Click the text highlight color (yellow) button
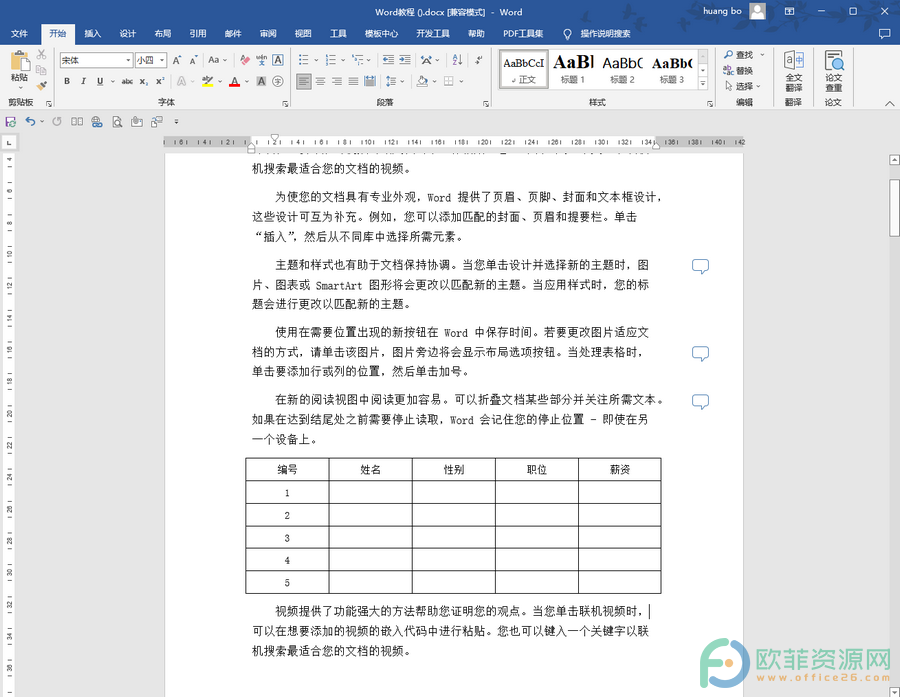Screen dimensions: 900x697 coord(208,81)
